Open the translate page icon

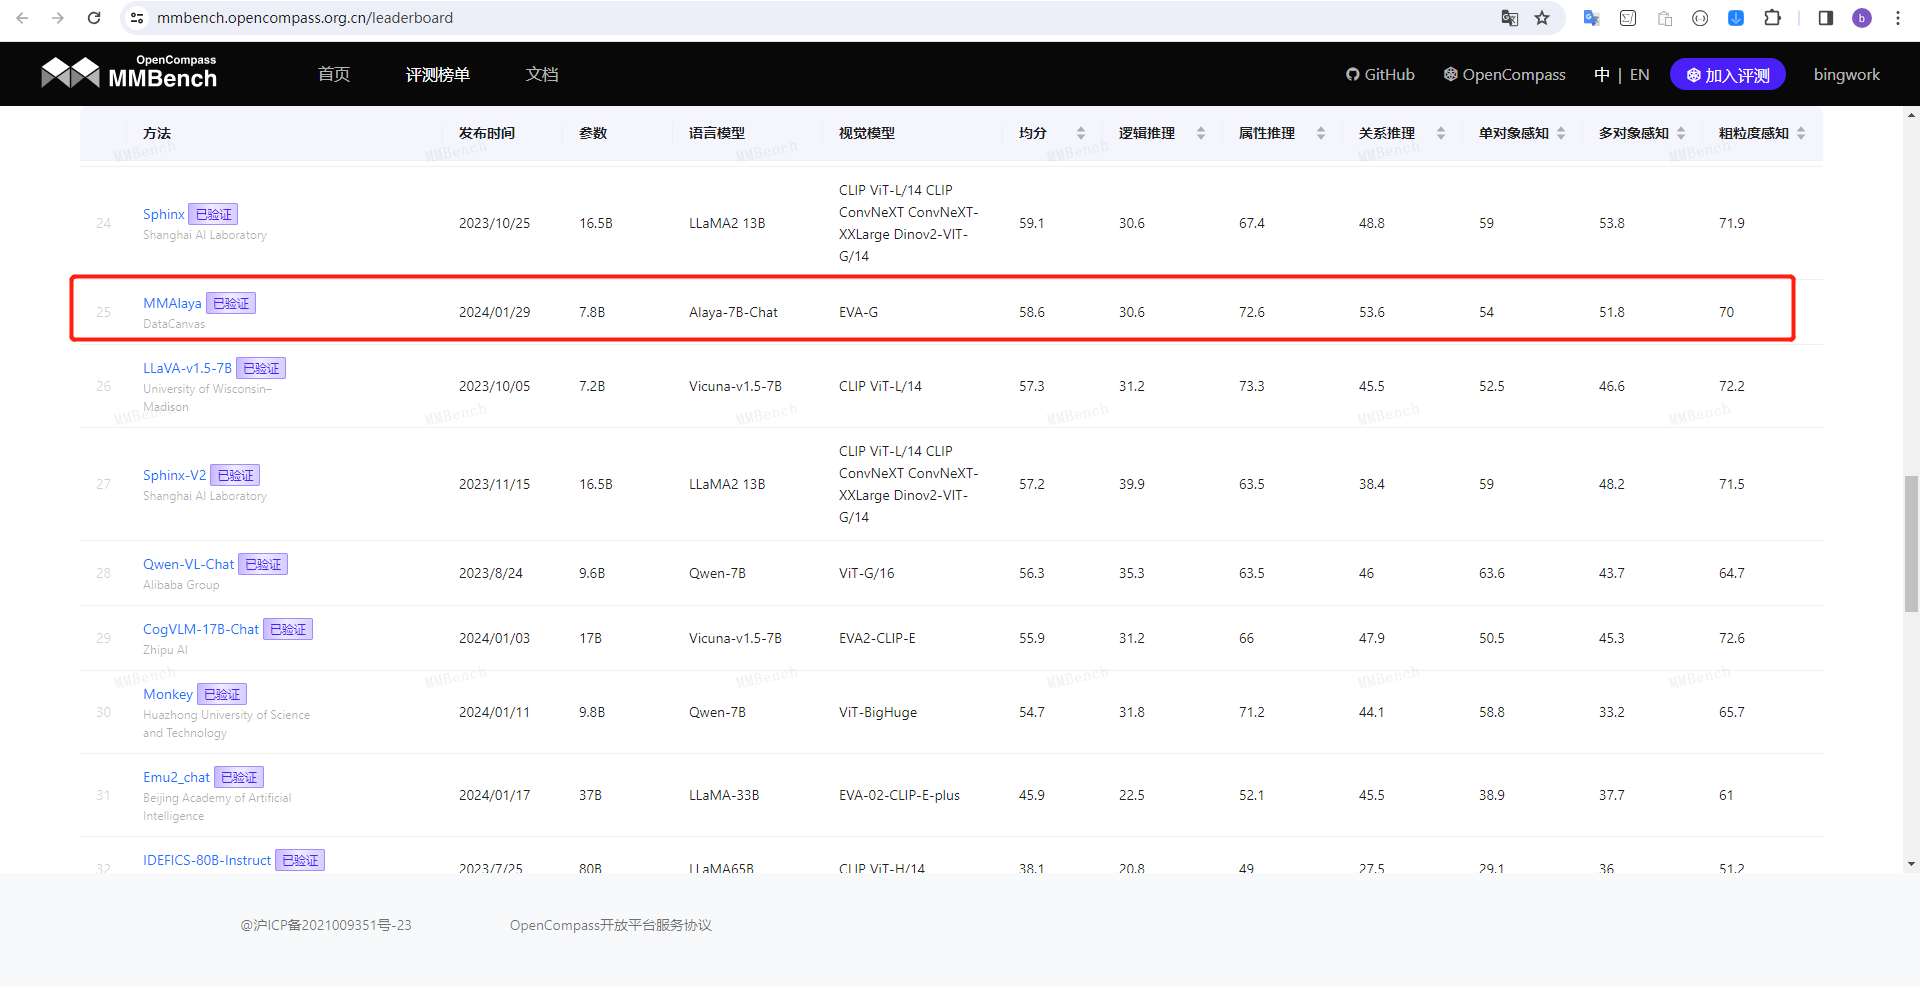(1510, 18)
